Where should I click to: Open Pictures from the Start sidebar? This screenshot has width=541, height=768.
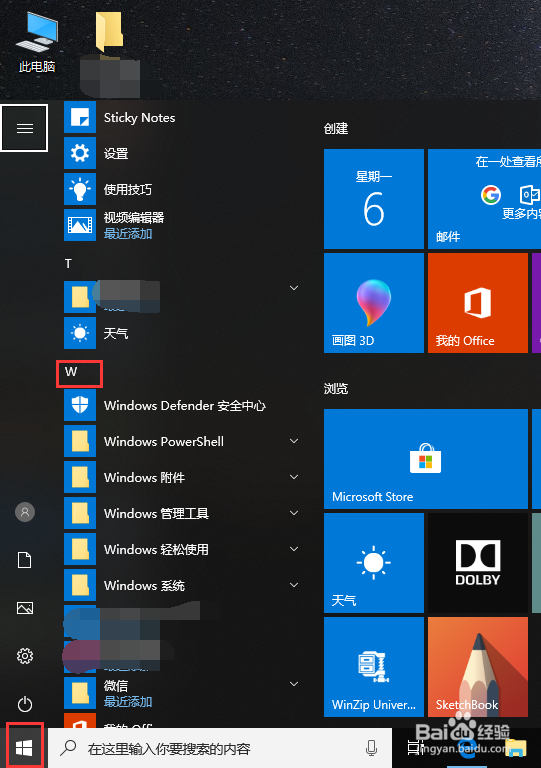coord(24,608)
